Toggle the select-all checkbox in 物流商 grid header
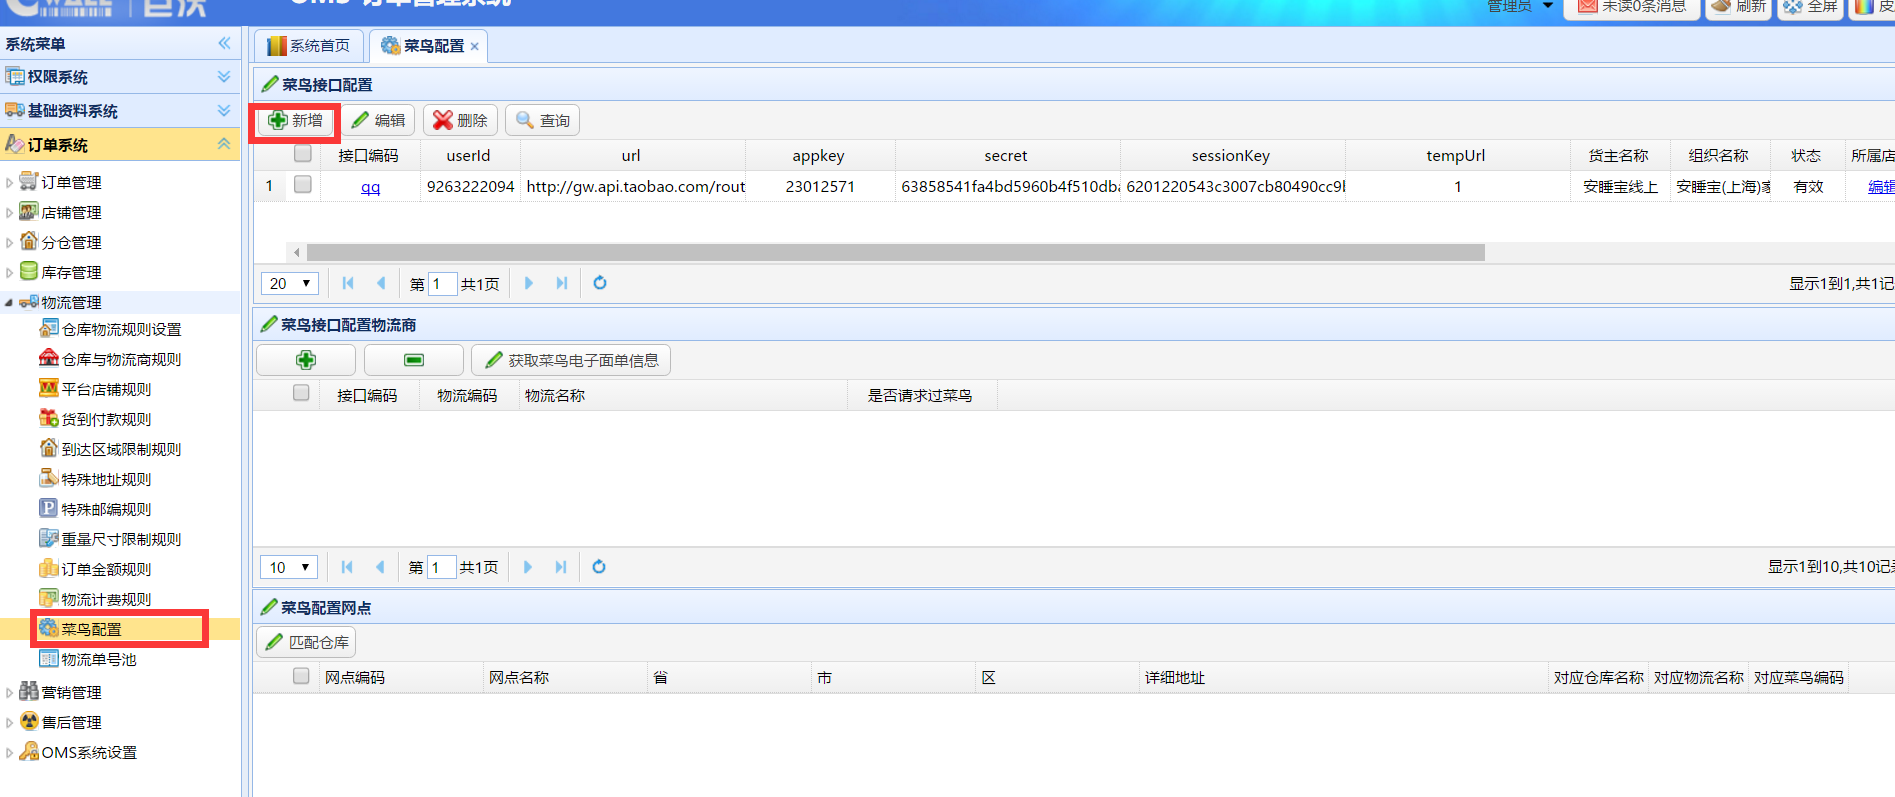Viewport: 1895px width, 797px height. tap(301, 393)
